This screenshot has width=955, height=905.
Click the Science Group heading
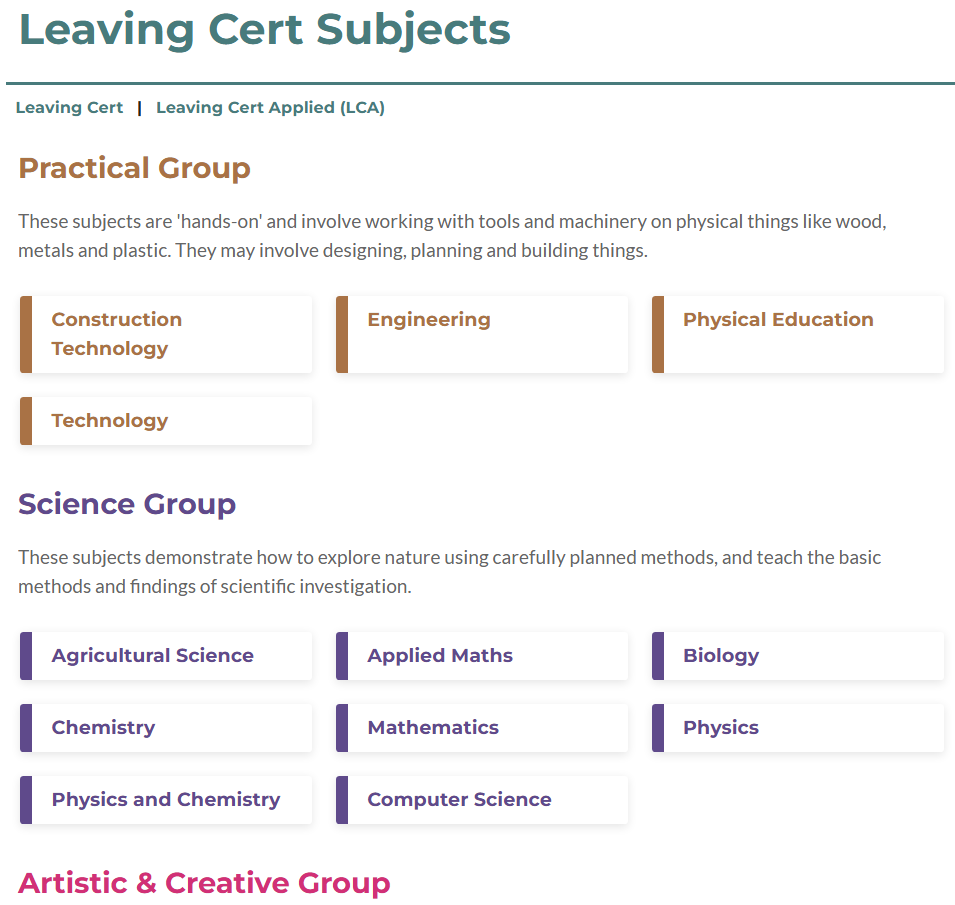(x=127, y=504)
